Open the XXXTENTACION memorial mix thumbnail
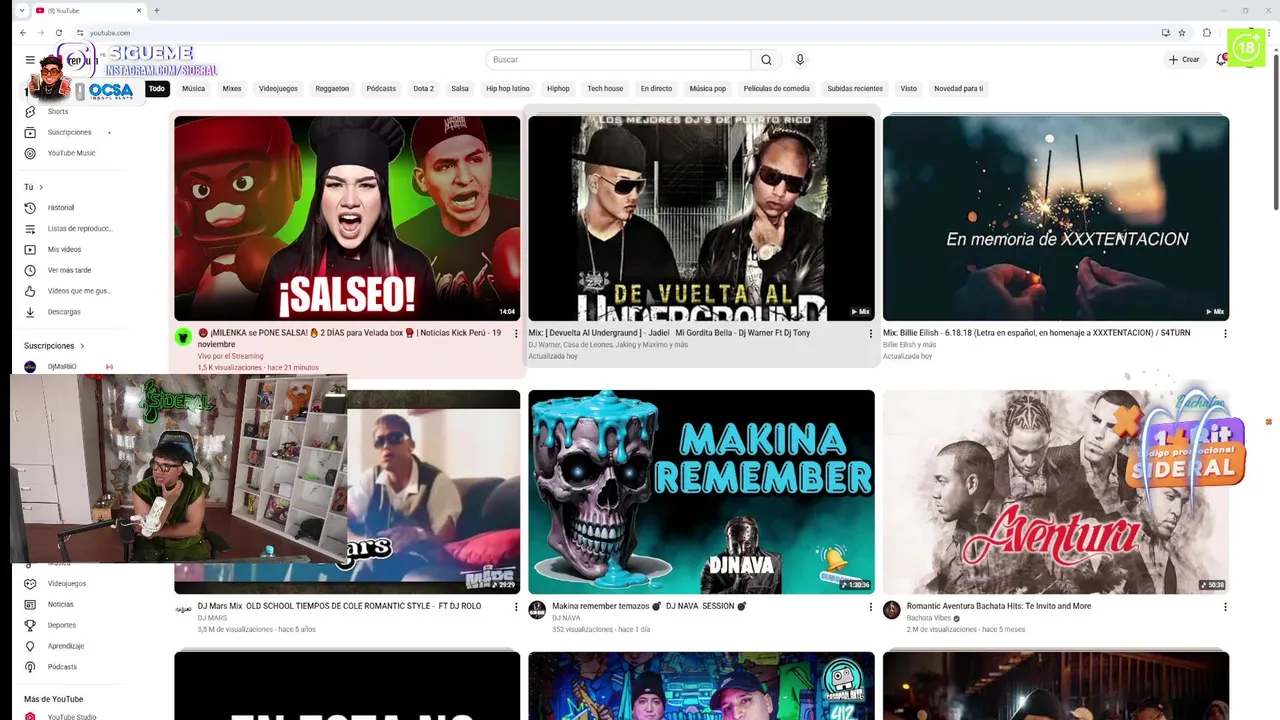This screenshot has width=1280, height=720. [x=1056, y=218]
